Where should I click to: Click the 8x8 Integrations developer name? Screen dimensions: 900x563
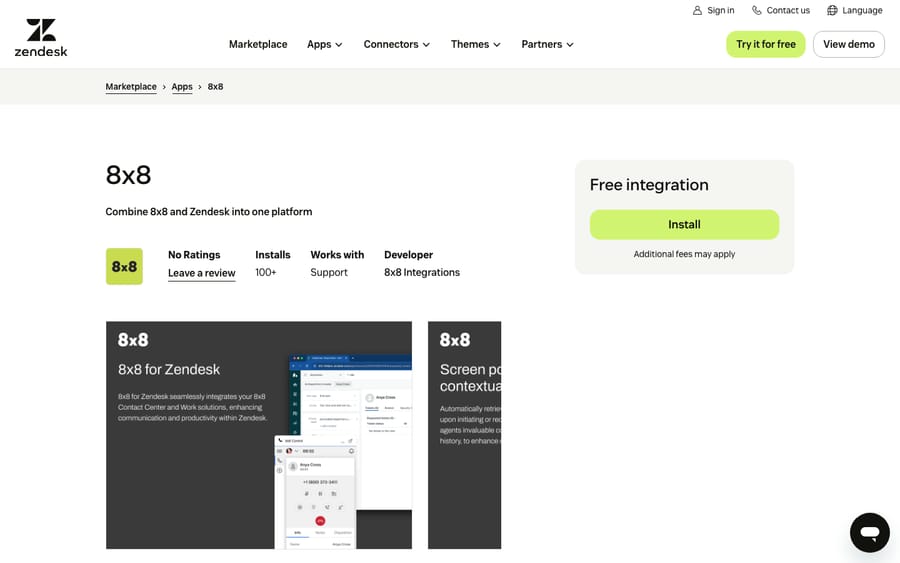[x=422, y=273]
